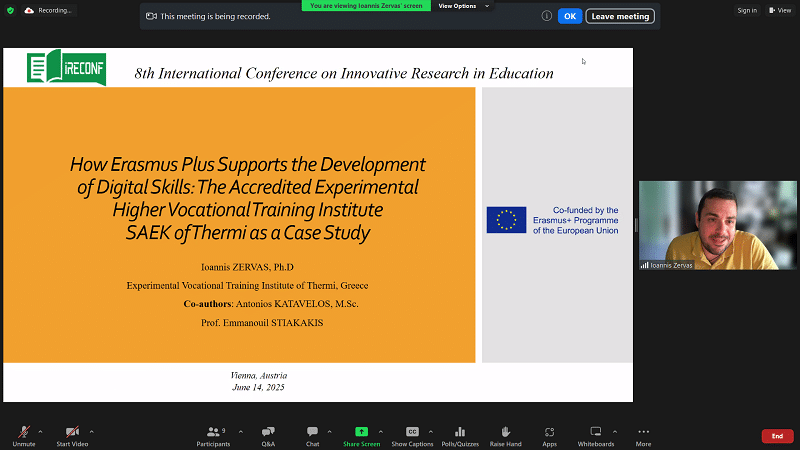Open the Chat panel
Screen dimensions: 800x450
pyautogui.click(x=312, y=433)
